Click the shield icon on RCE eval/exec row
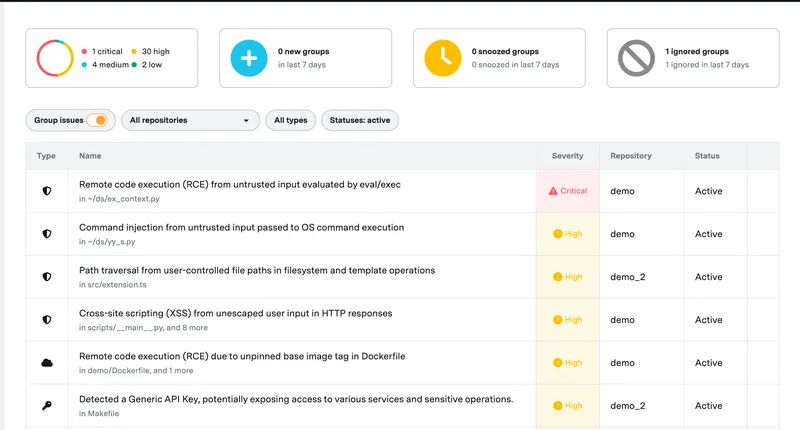The height and width of the screenshot is (430, 800). [46, 191]
